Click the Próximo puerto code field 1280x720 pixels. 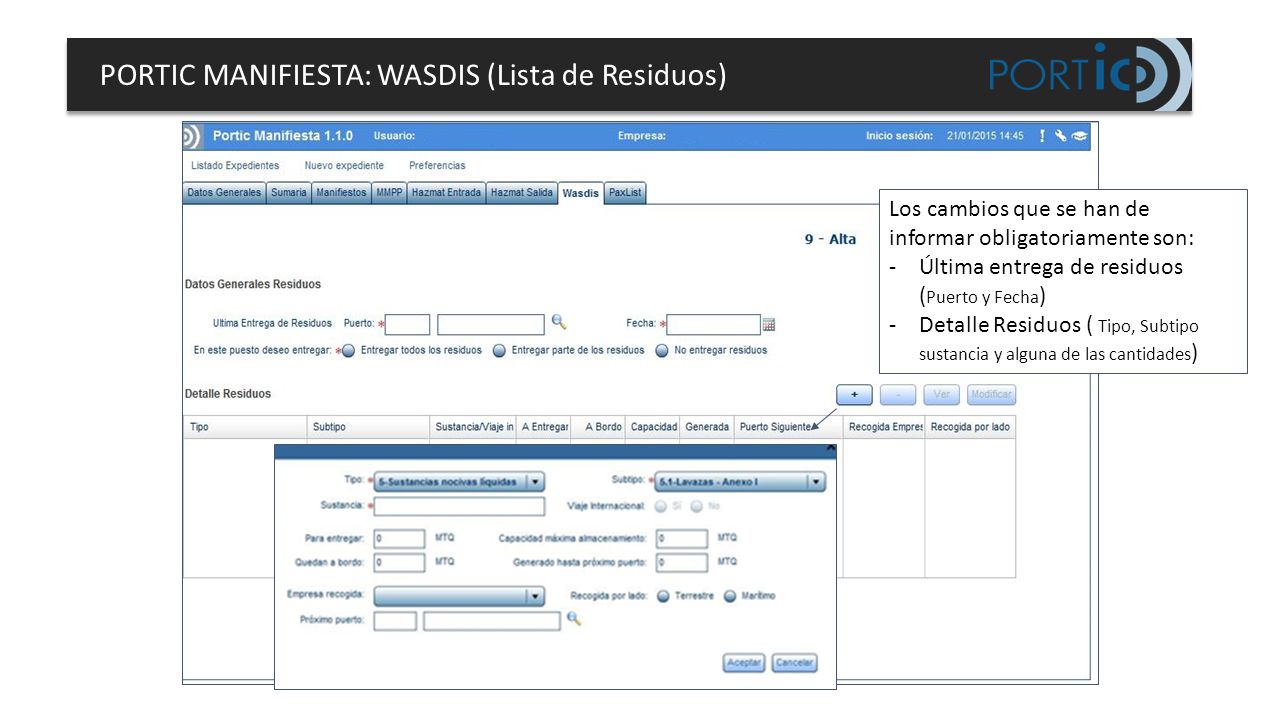(x=395, y=621)
